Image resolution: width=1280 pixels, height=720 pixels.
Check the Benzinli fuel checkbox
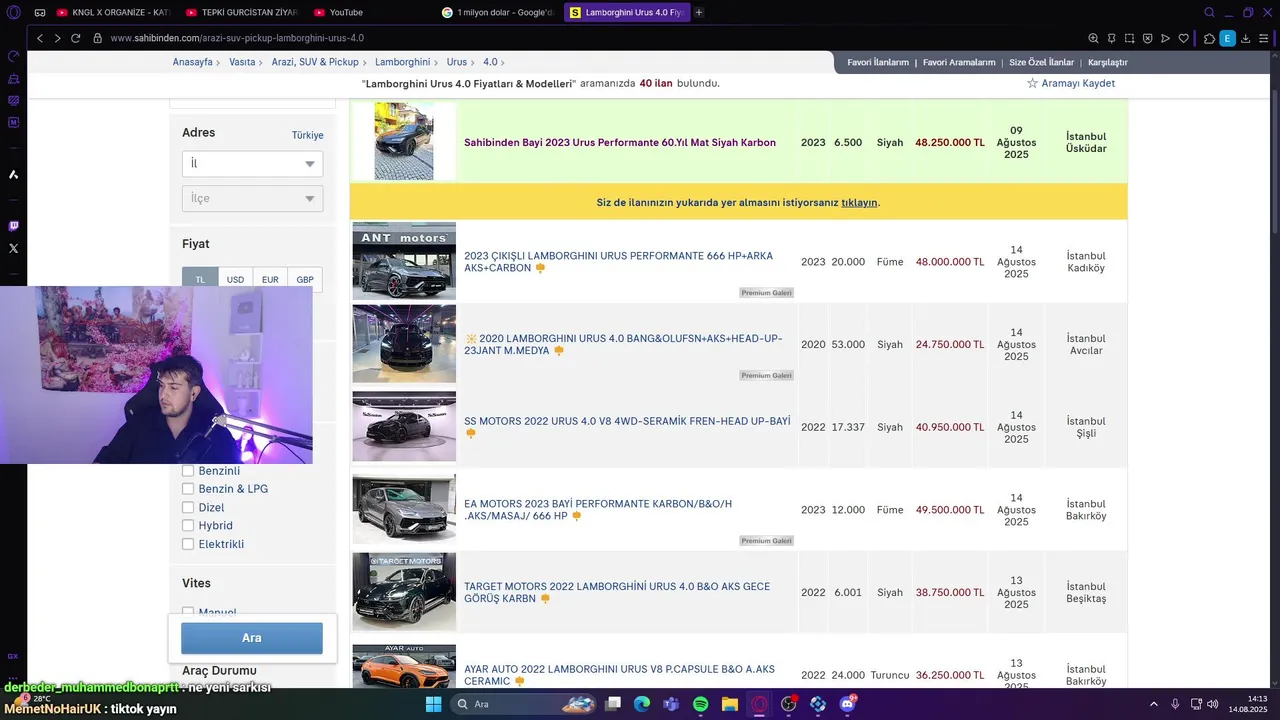pos(188,471)
